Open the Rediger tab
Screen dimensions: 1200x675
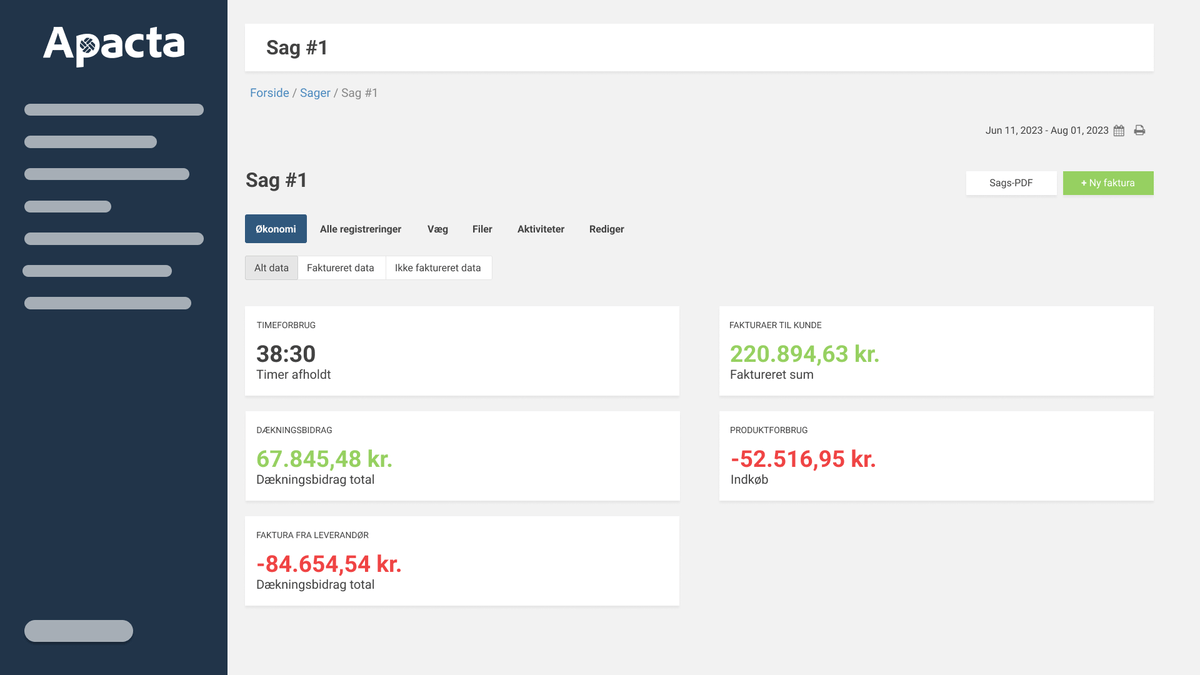[606, 229]
